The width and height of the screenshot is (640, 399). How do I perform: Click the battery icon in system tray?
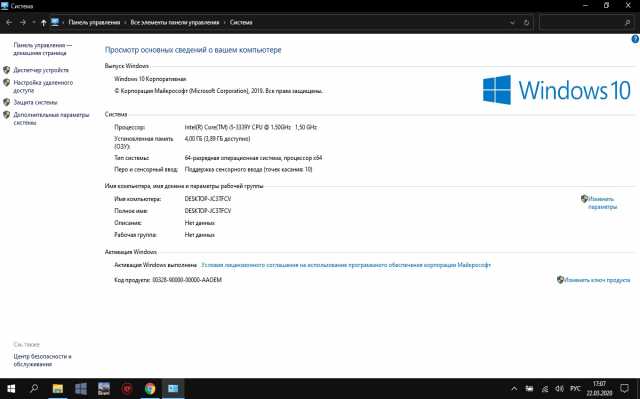(x=529, y=389)
